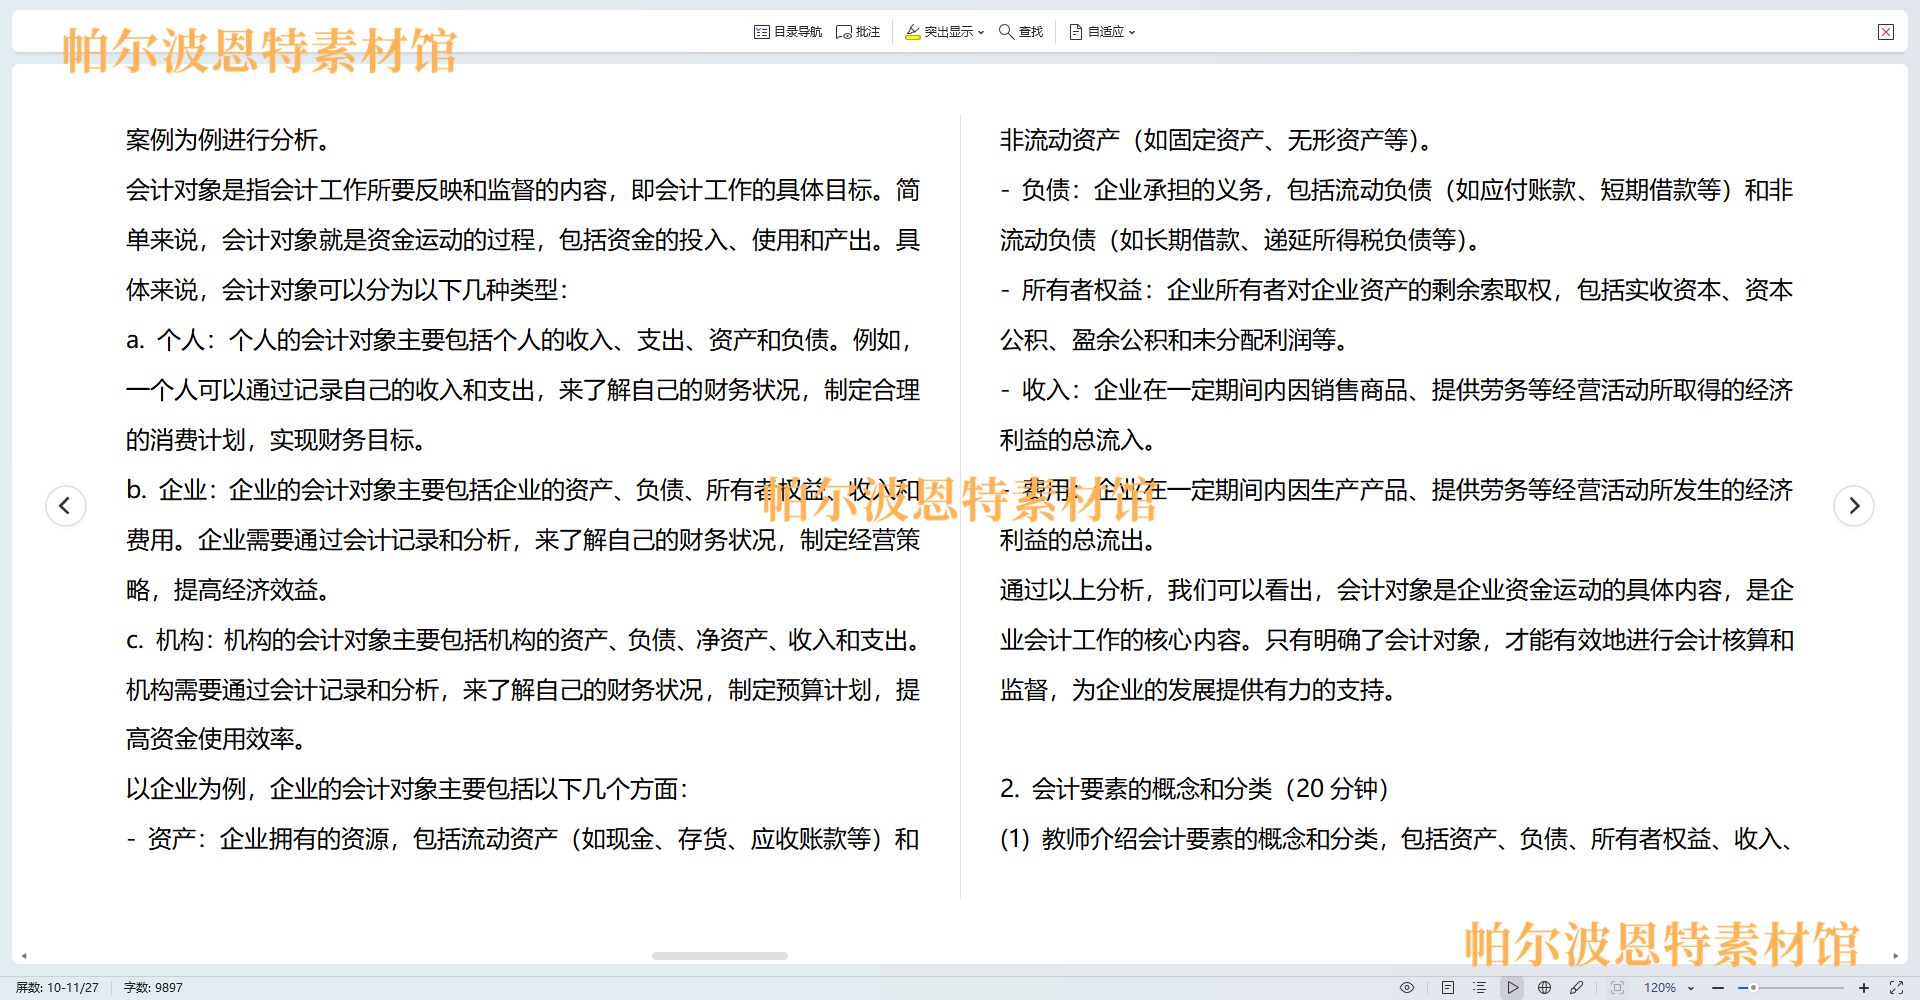The width and height of the screenshot is (1920, 1000).
Task: Click the 屏数: 10-11/27 status text
Action: (57, 987)
